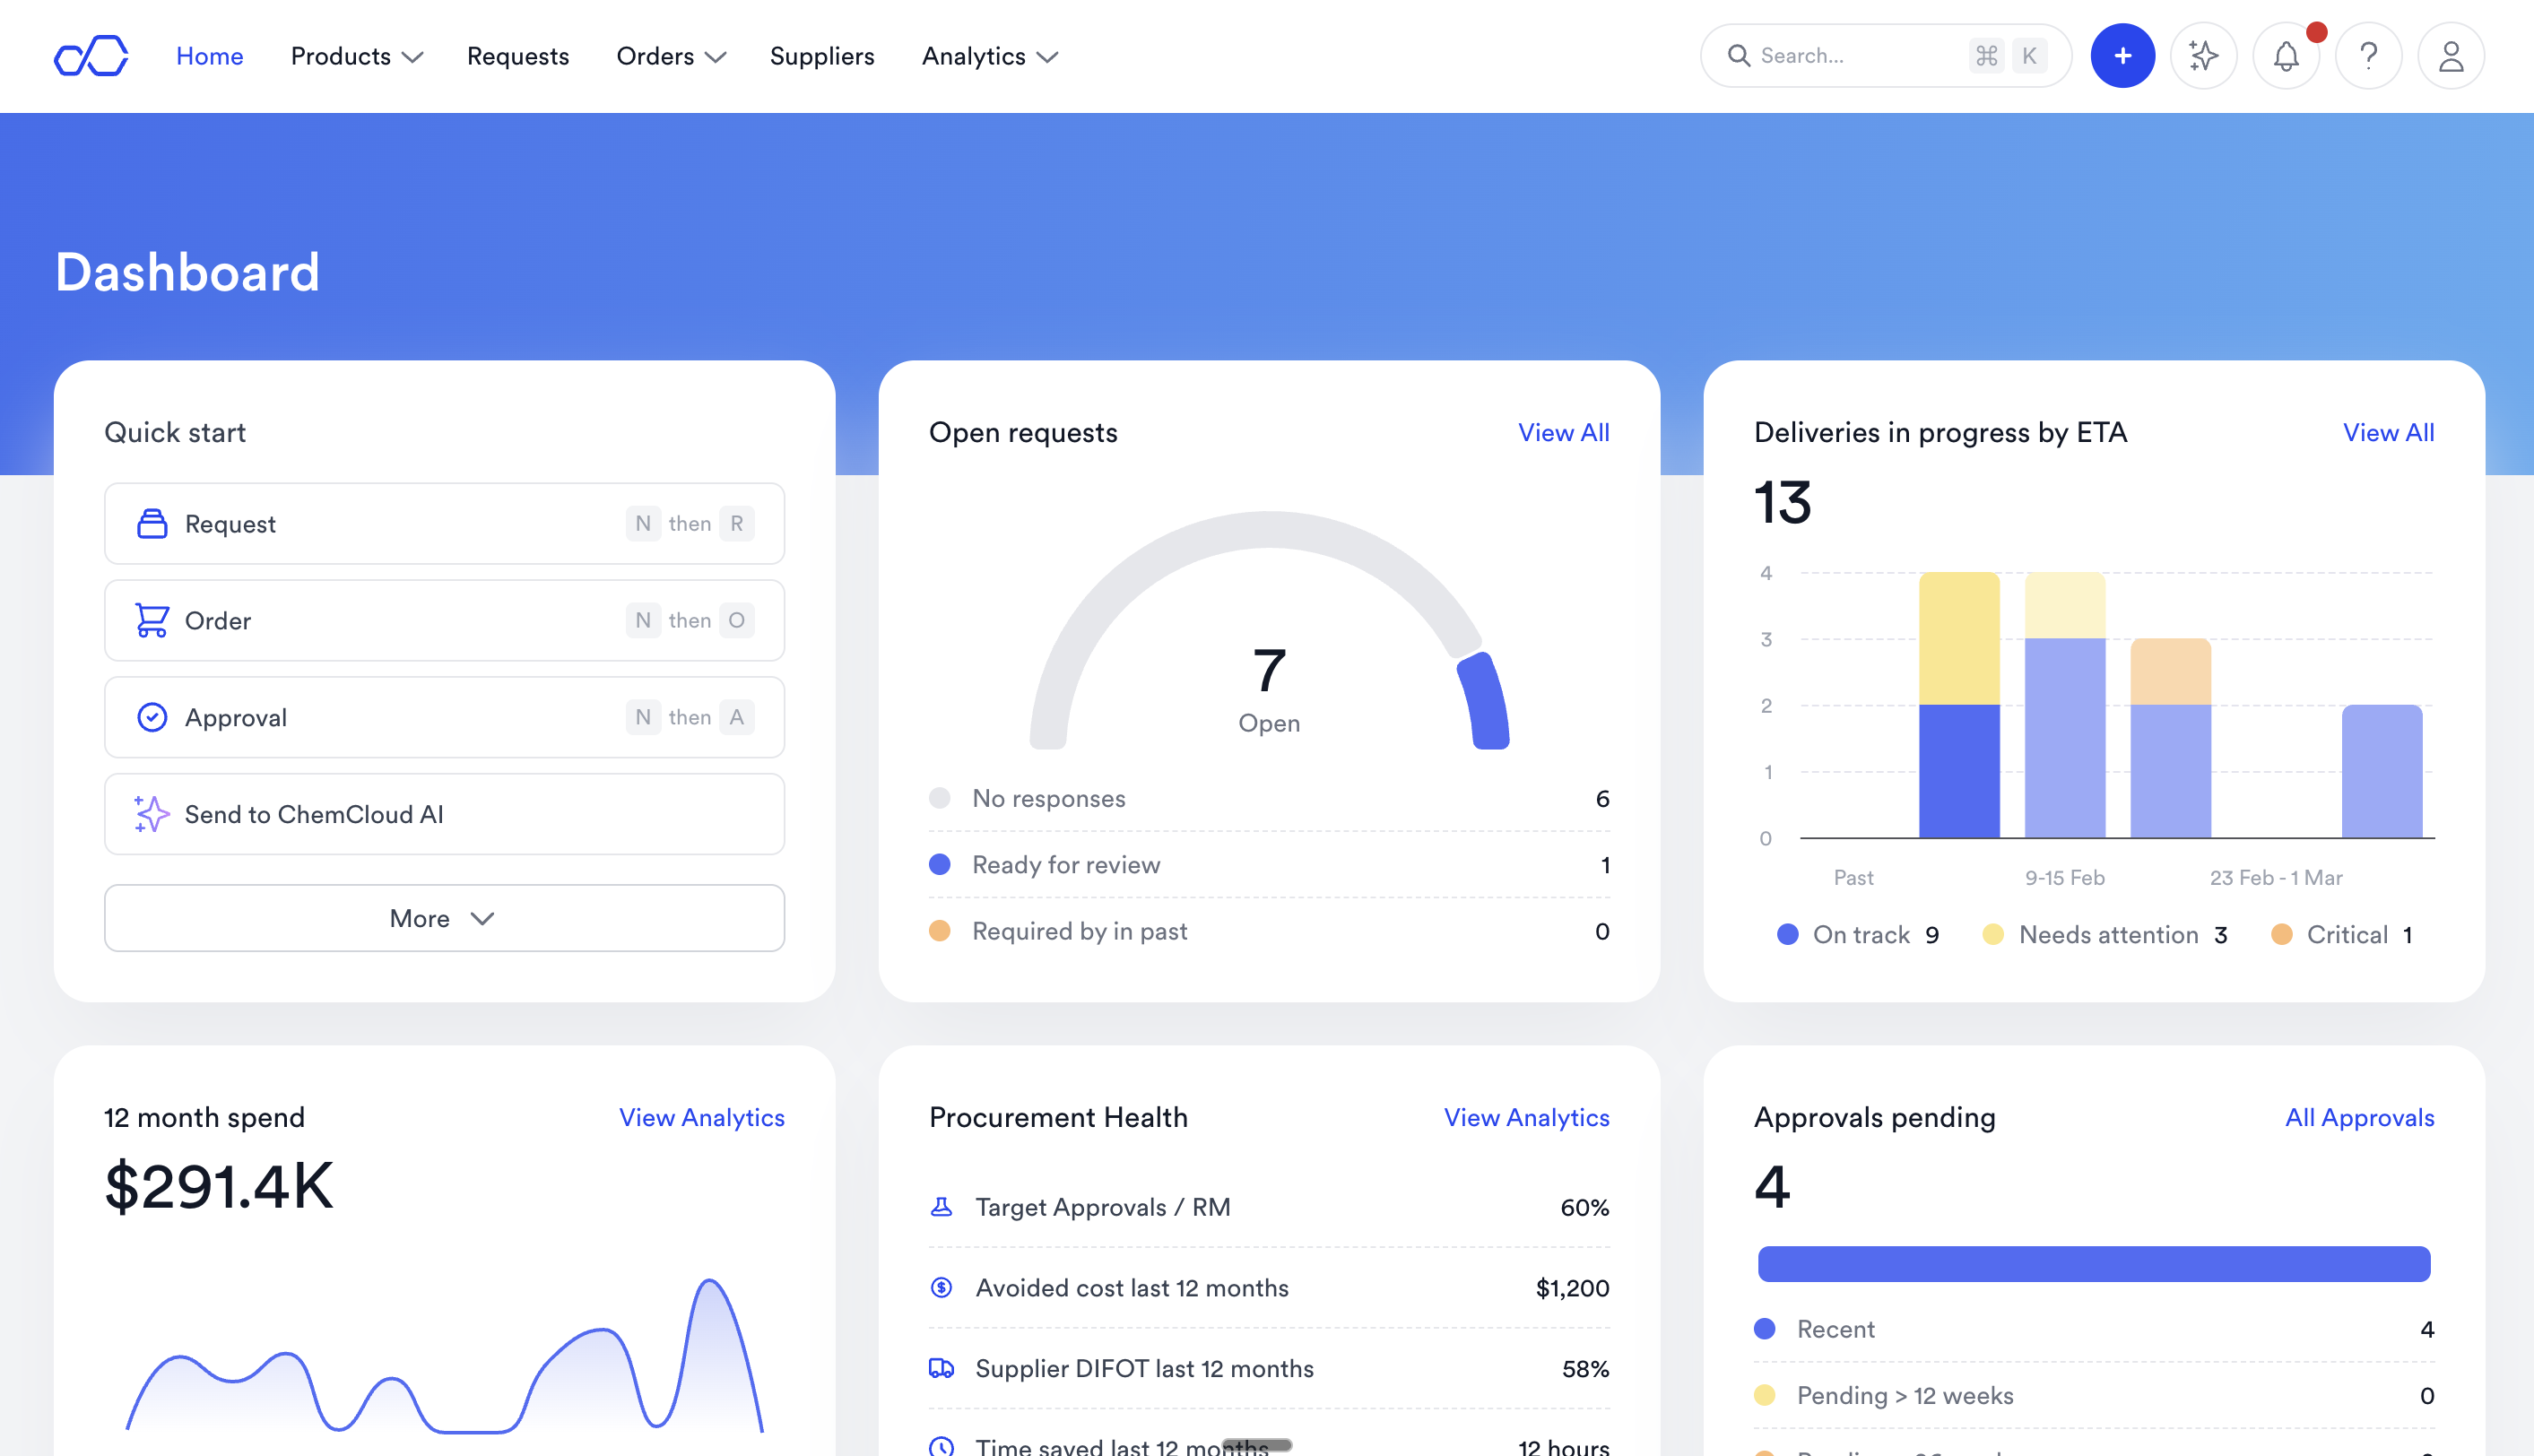Expand the Products dropdown menu
This screenshot has width=2534, height=1456.
[356, 56]
